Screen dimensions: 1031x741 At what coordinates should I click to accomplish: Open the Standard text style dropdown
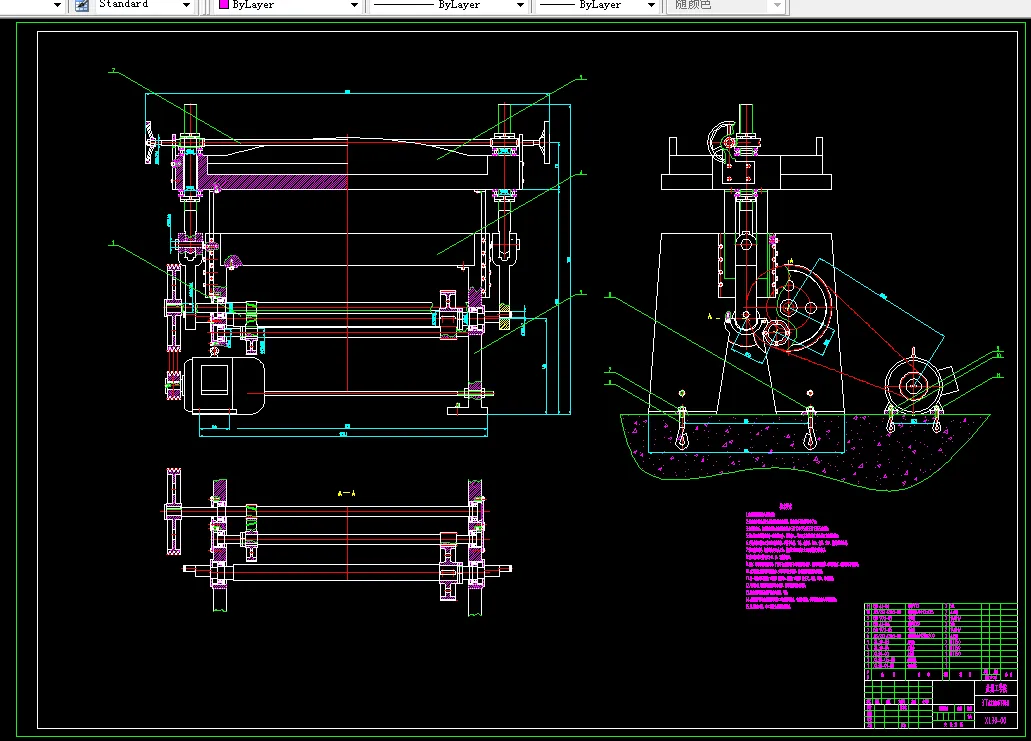click(186, 5)
